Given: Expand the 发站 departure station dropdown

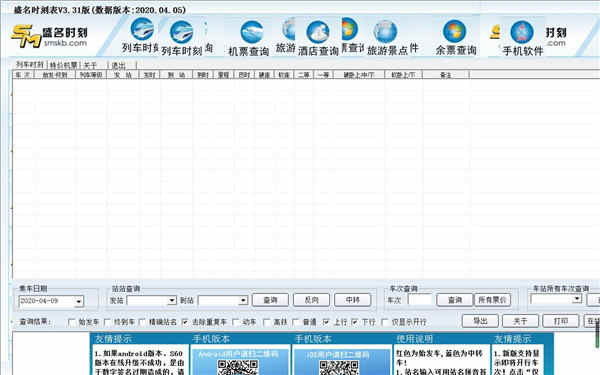Looking at the screenshot, I should [x=172, y=300].
